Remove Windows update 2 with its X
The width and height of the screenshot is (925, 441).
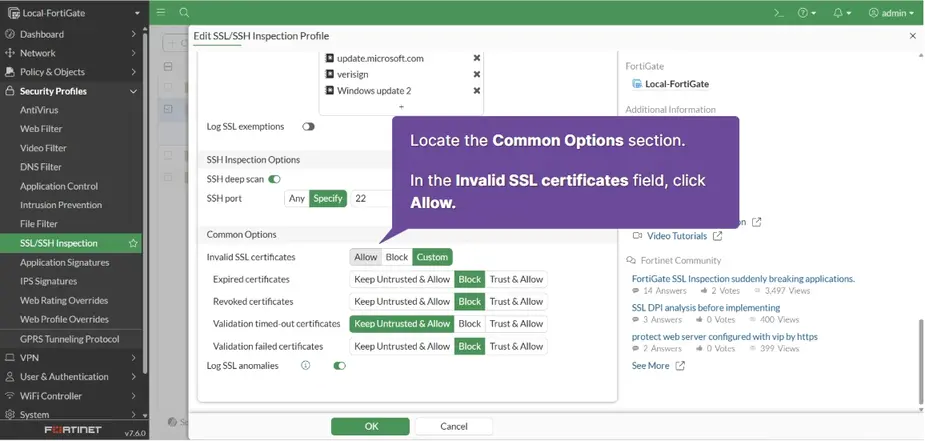477,91
